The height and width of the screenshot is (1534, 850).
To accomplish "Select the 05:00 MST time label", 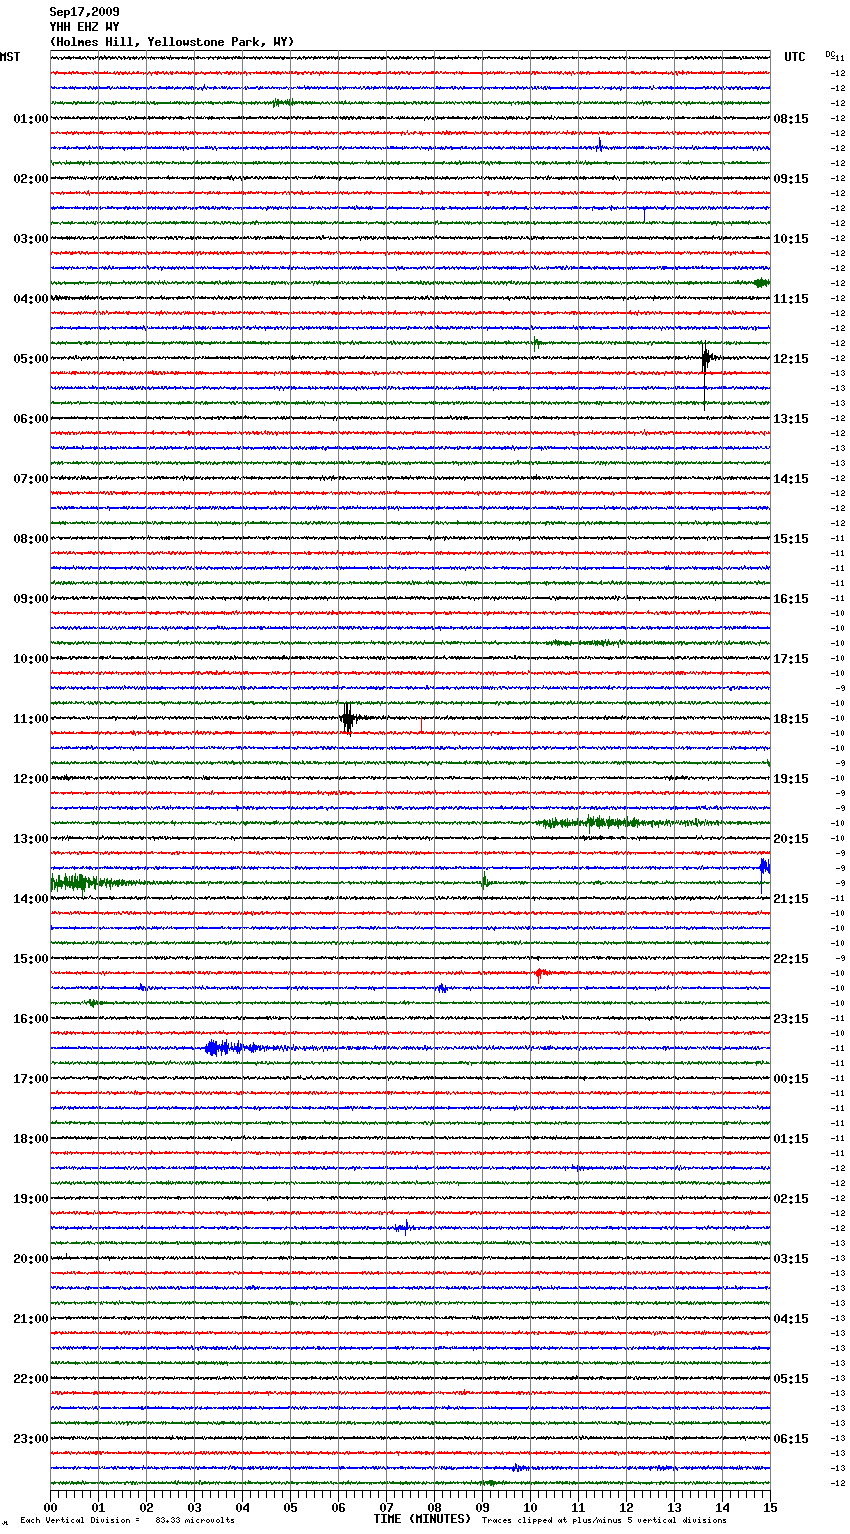I will point(31,359).
